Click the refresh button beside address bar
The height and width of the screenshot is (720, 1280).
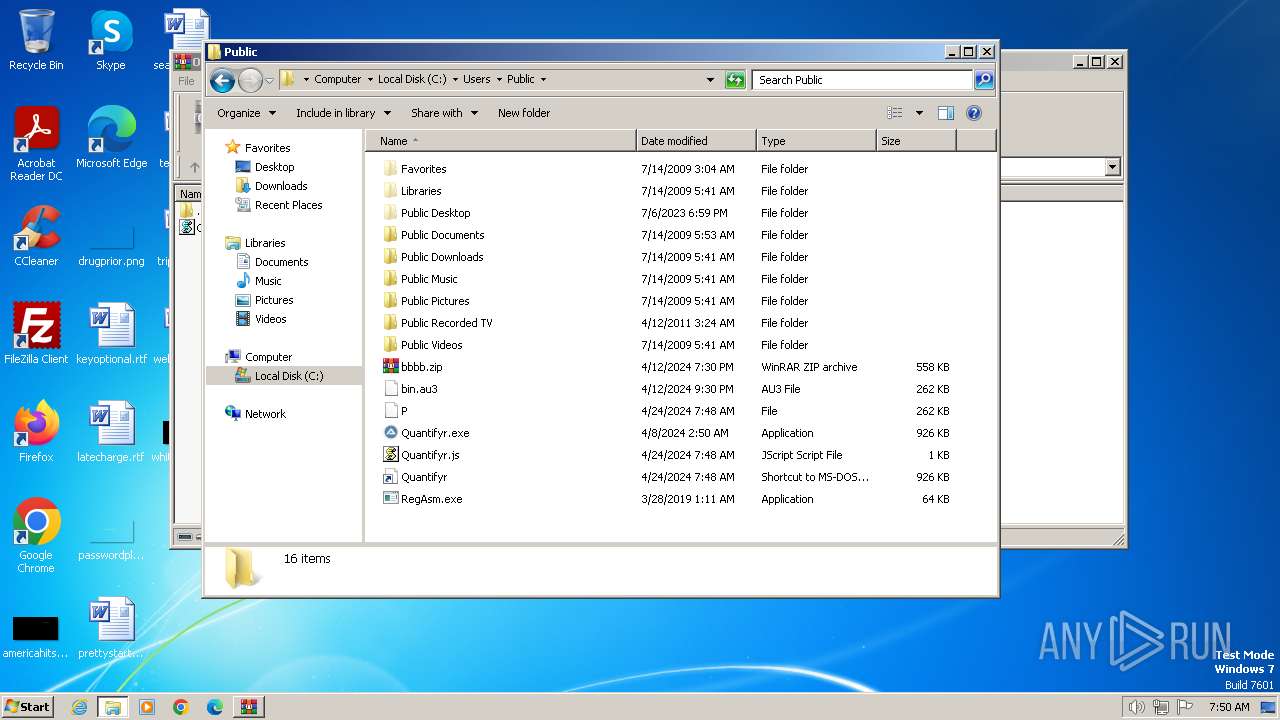point(735,80)
